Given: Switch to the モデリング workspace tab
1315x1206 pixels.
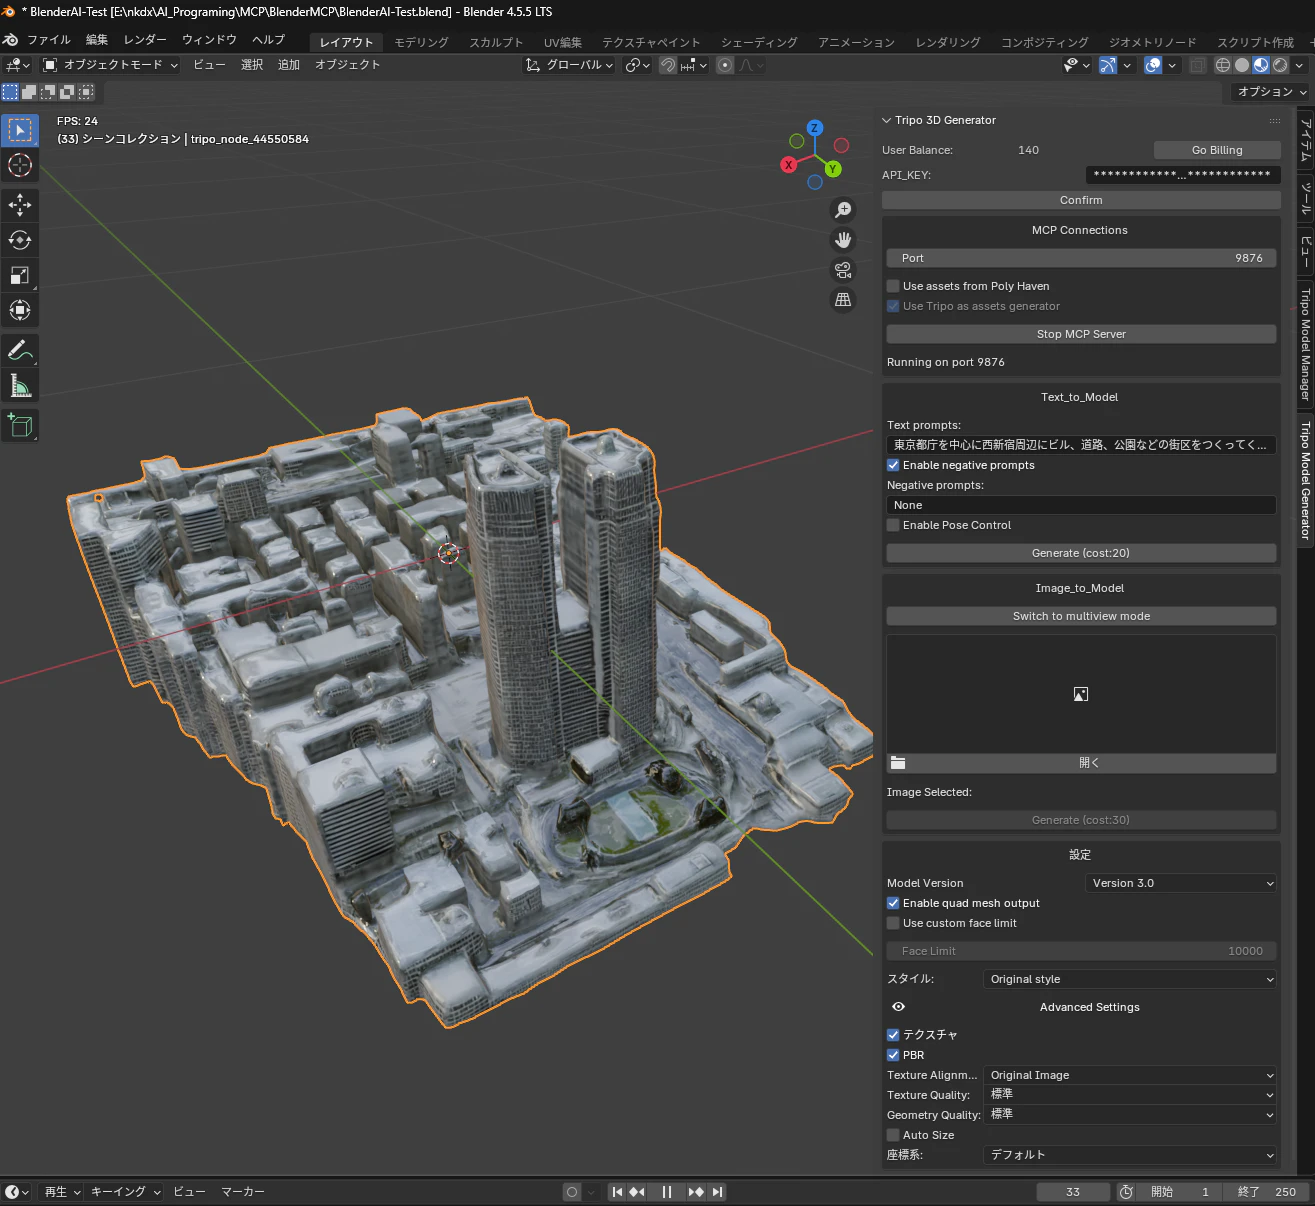Looking at the screenshot, I should [x=421, y=42].
